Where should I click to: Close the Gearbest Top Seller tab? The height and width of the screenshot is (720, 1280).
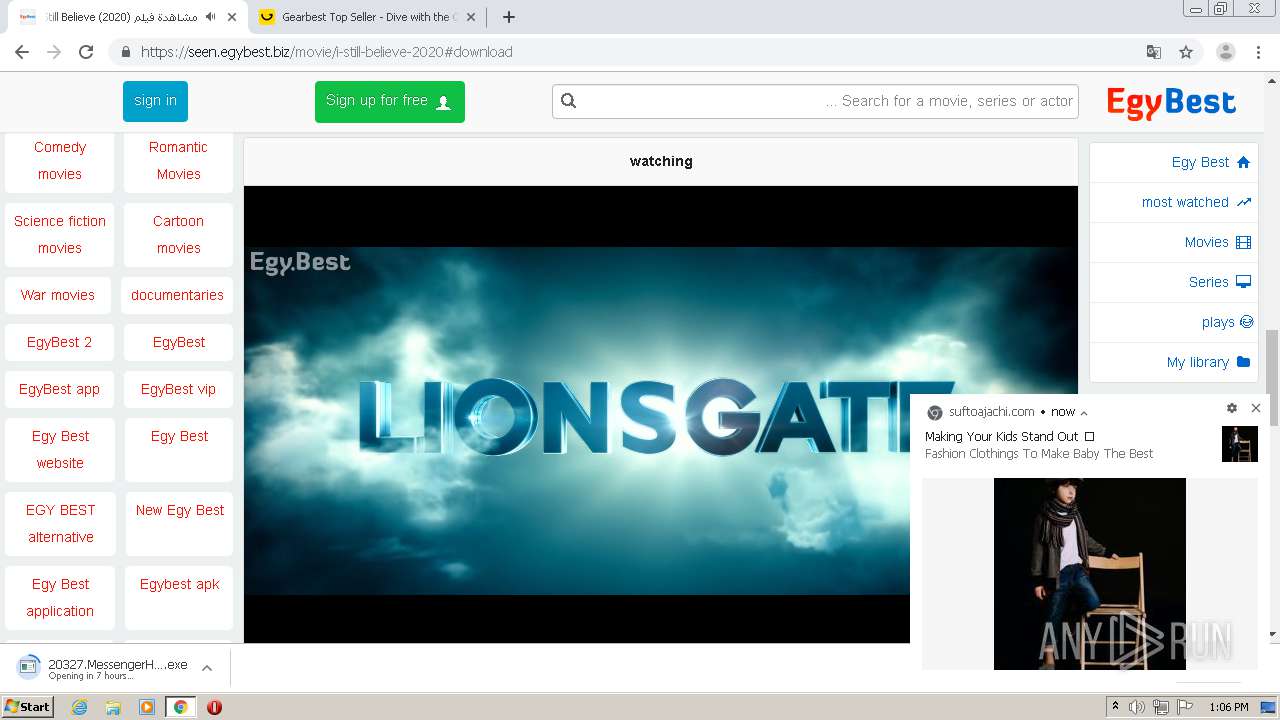(x=471, y=17)
